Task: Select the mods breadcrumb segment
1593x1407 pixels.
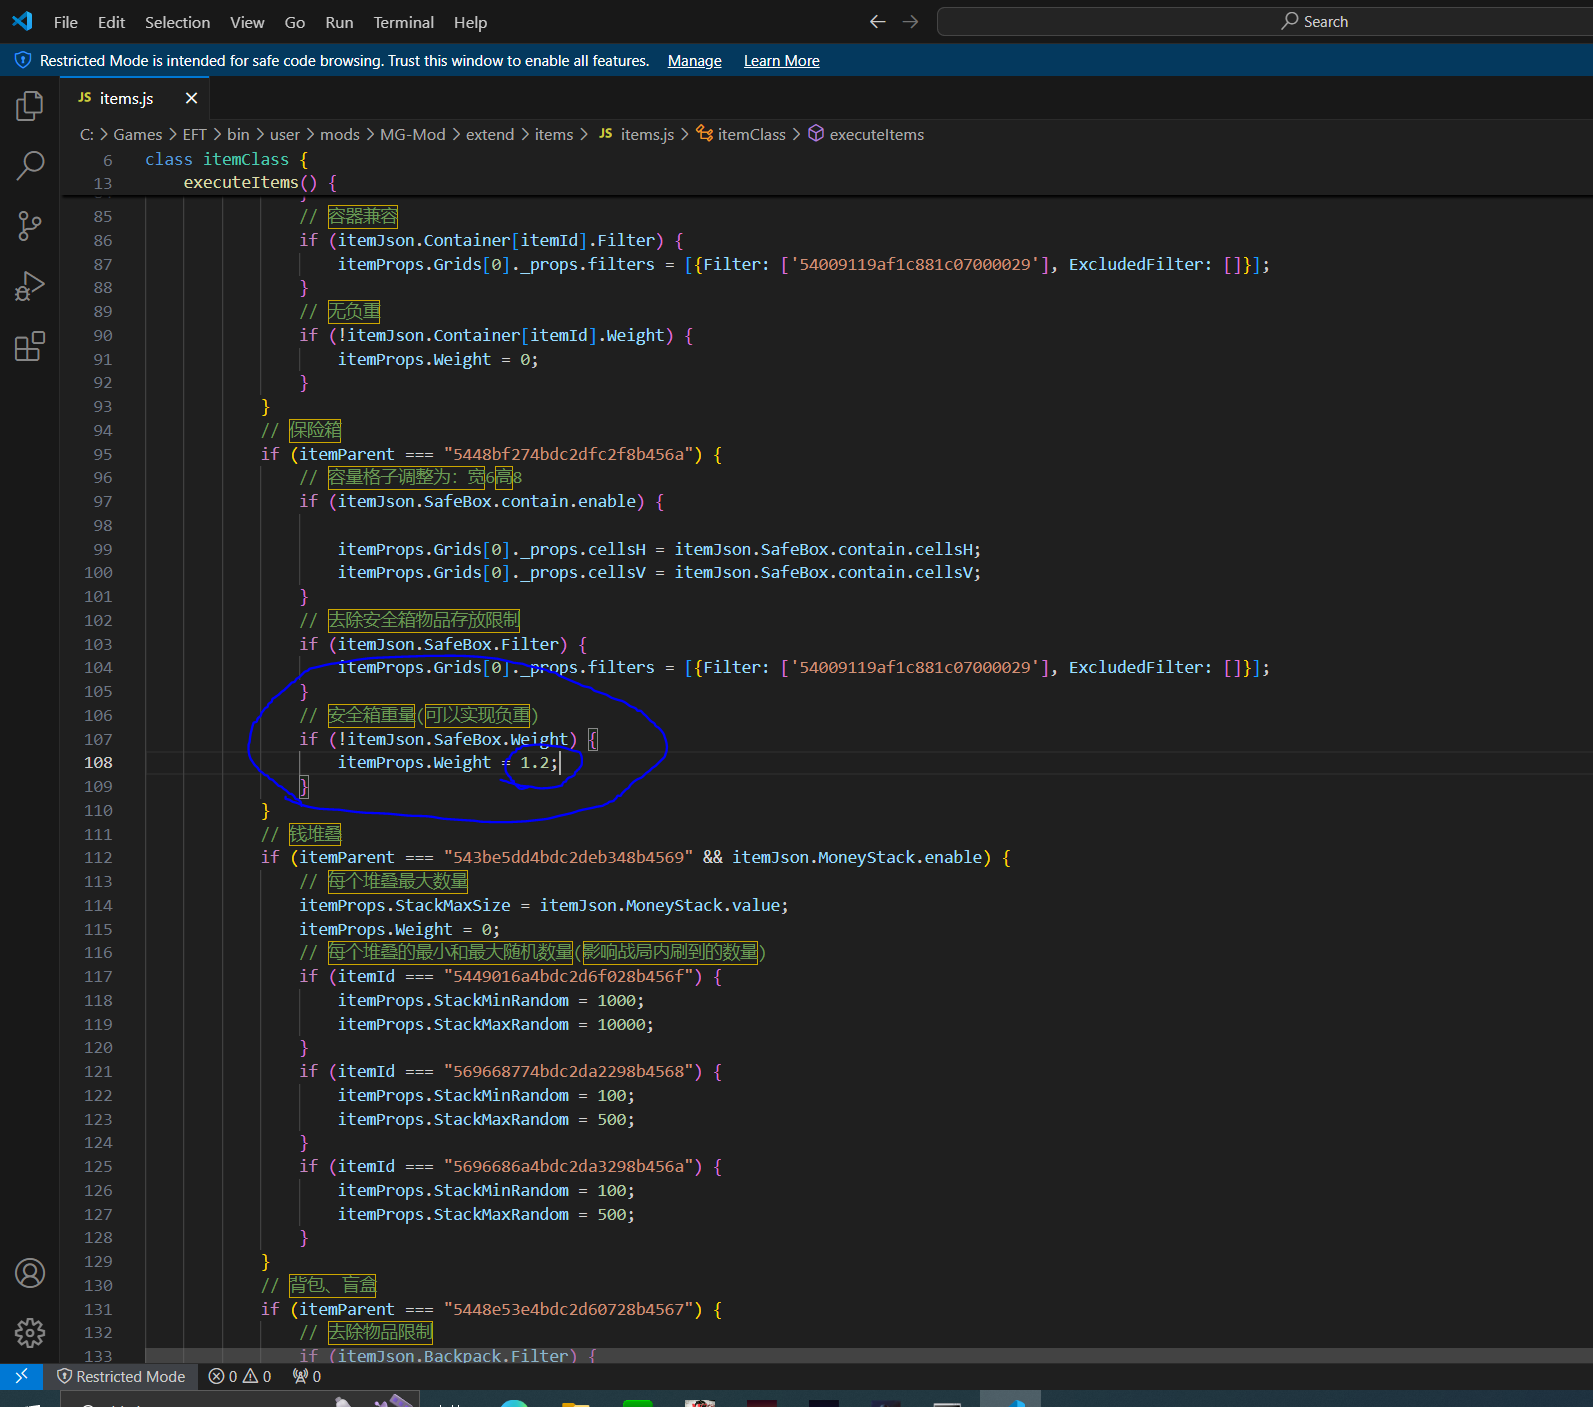Action: 340,134
